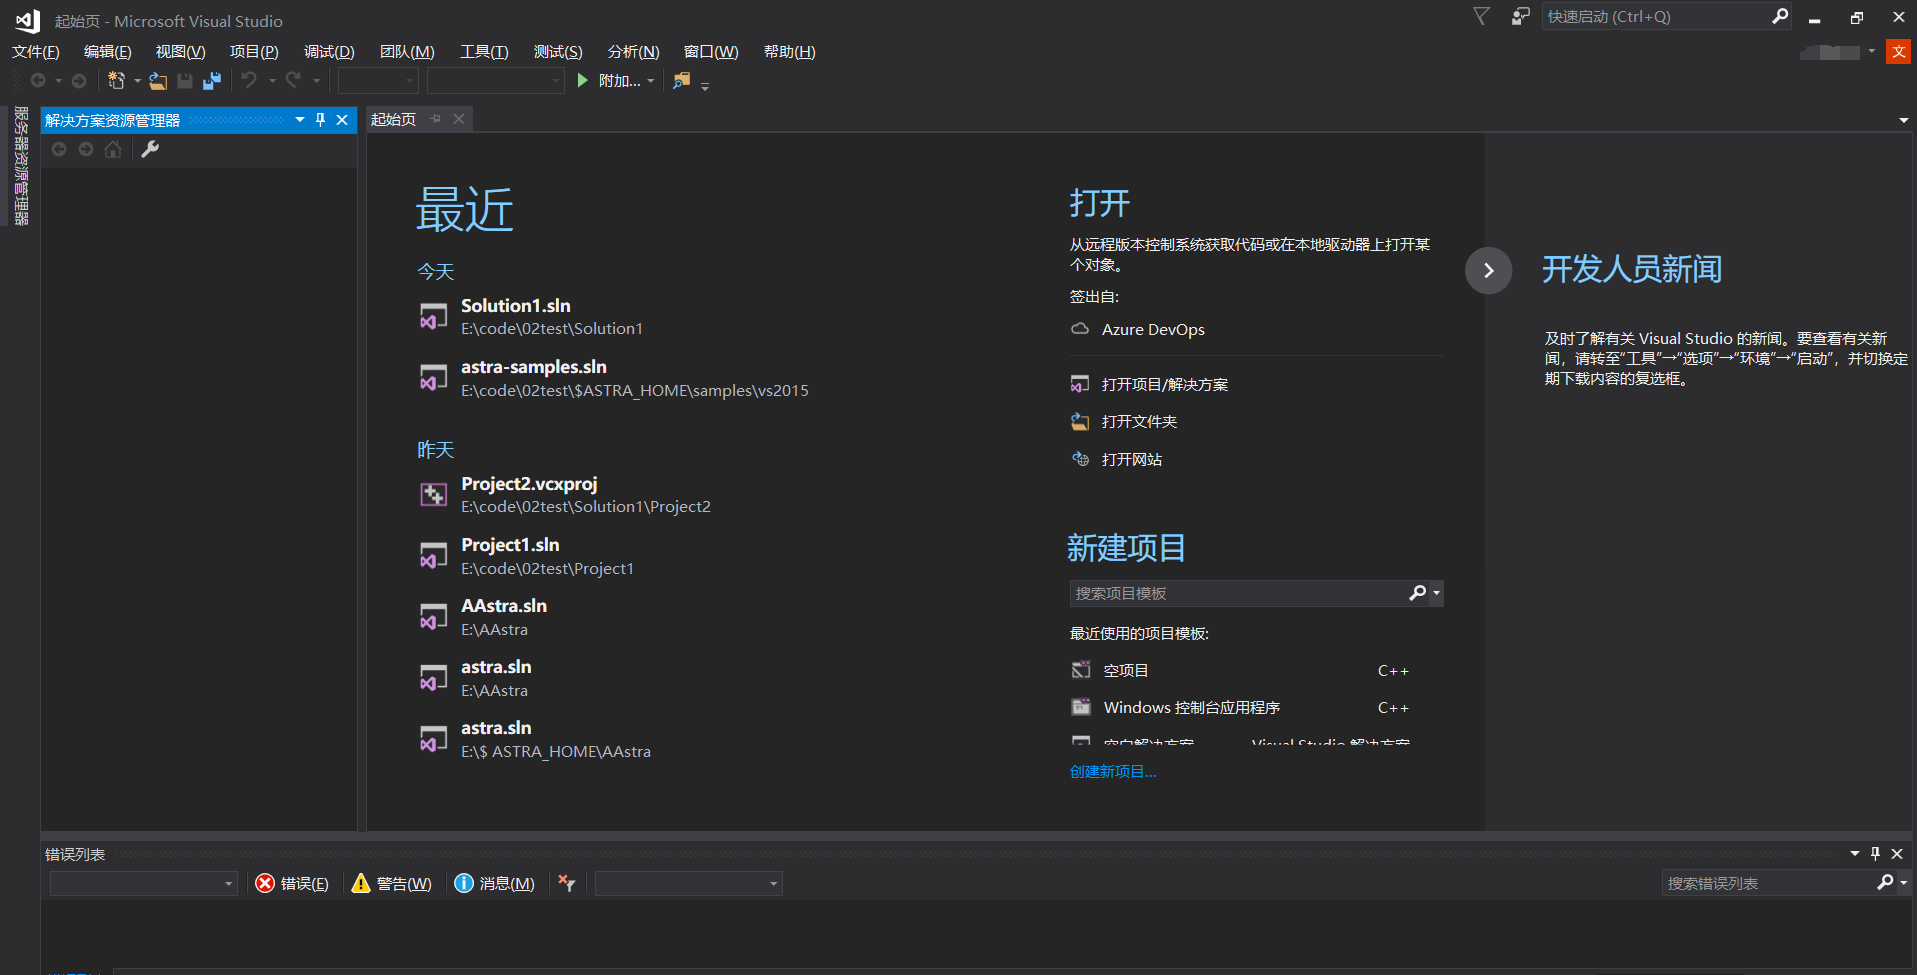1917x975 pixels.
Task: Toggle the 错误(E) filter in Error List
Action: tap(292, 883)
